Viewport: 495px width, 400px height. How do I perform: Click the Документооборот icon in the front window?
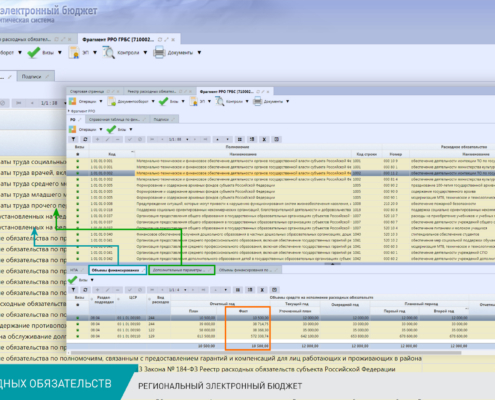pyautogui.click(x=111, y=101)
